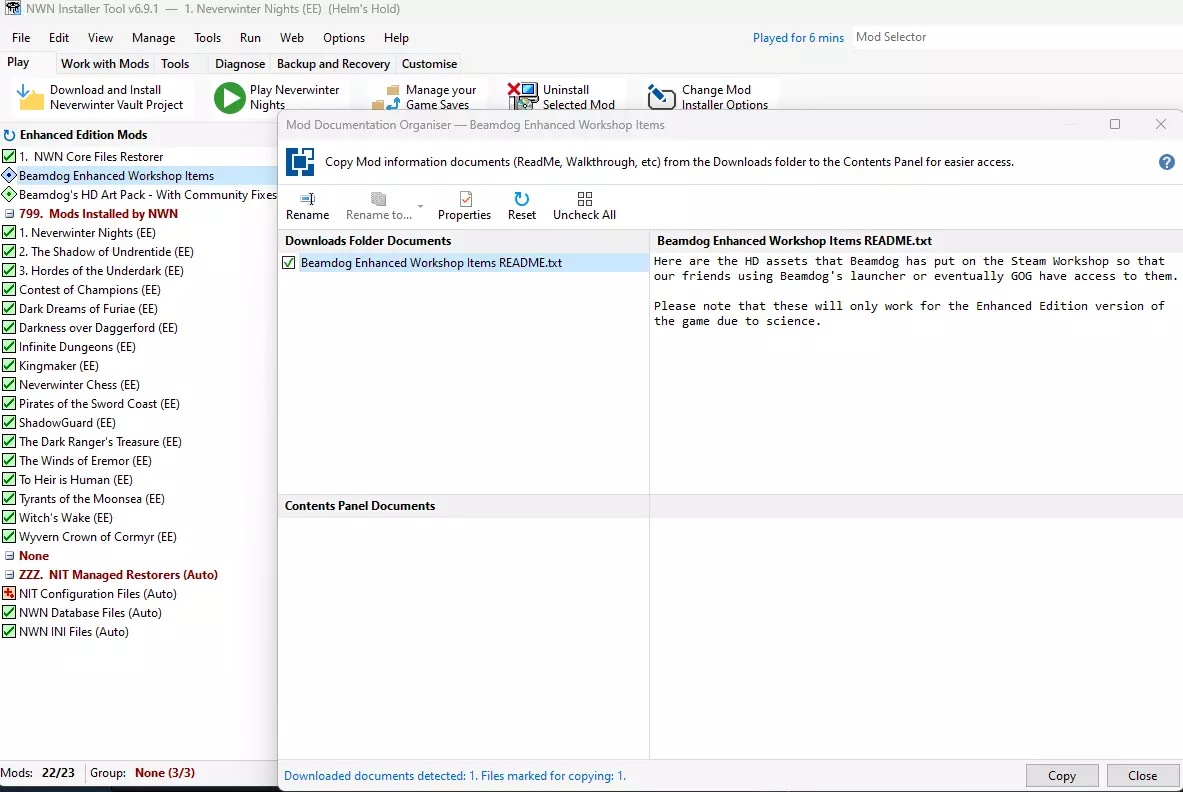Image resolution: width=1183 pixels, height=792 pixels.
Task: Uncheck Beamdog Enhanced Workshop Items README.txt checkbox
Action: point(289,263)
